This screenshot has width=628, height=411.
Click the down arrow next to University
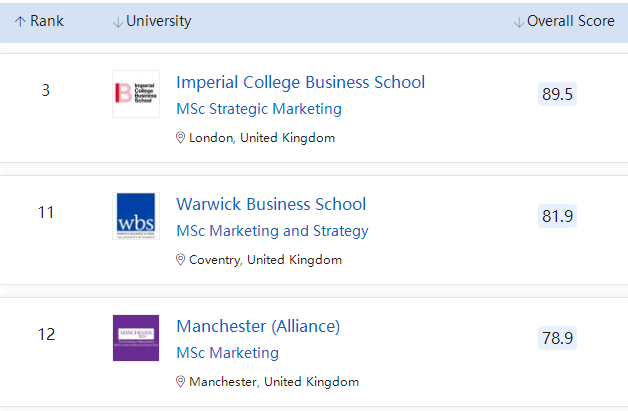118,22
